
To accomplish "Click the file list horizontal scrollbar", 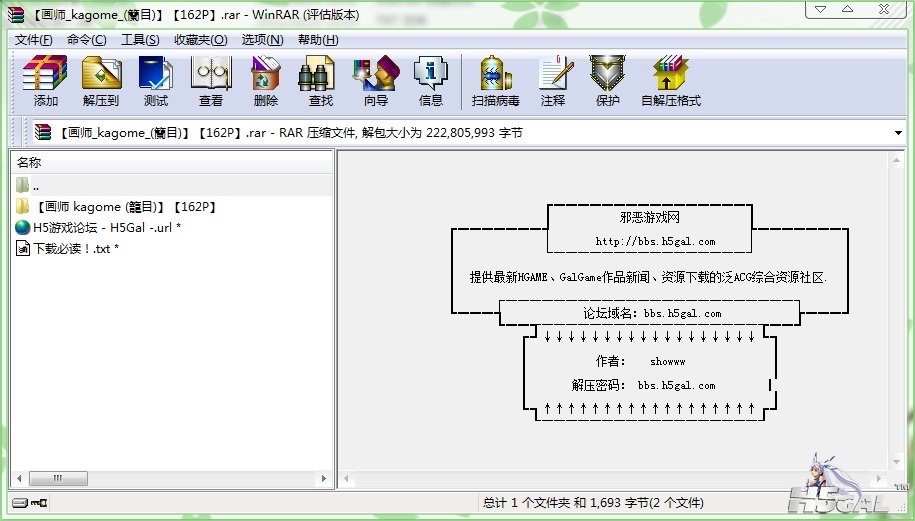I will click(x=170, y=479).
